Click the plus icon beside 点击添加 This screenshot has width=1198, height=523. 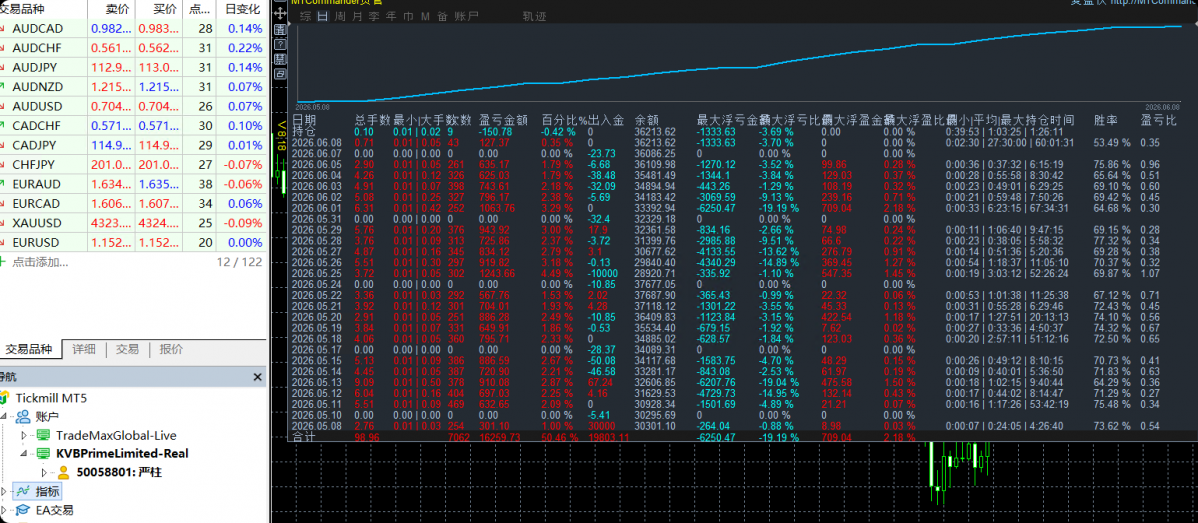(3, 262)
